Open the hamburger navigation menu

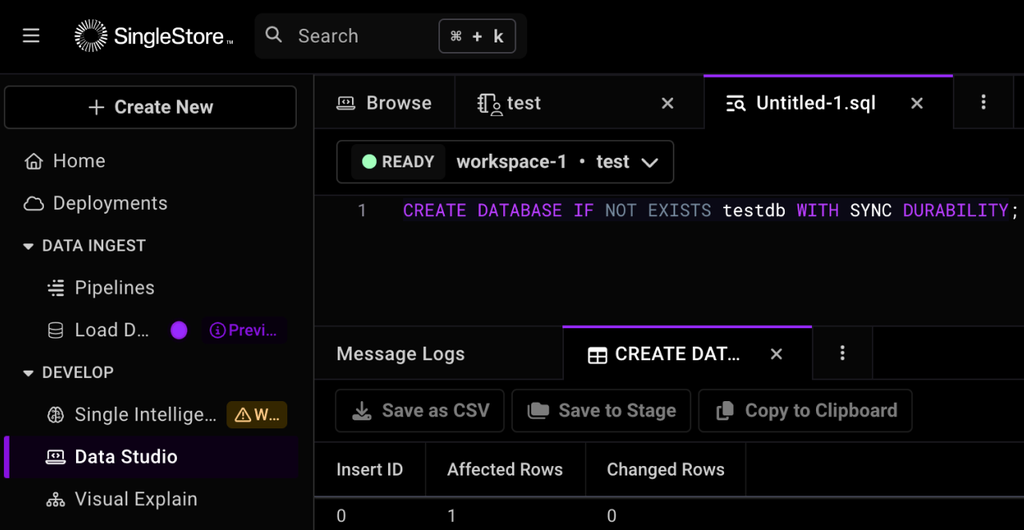click(x=31, y=35)
